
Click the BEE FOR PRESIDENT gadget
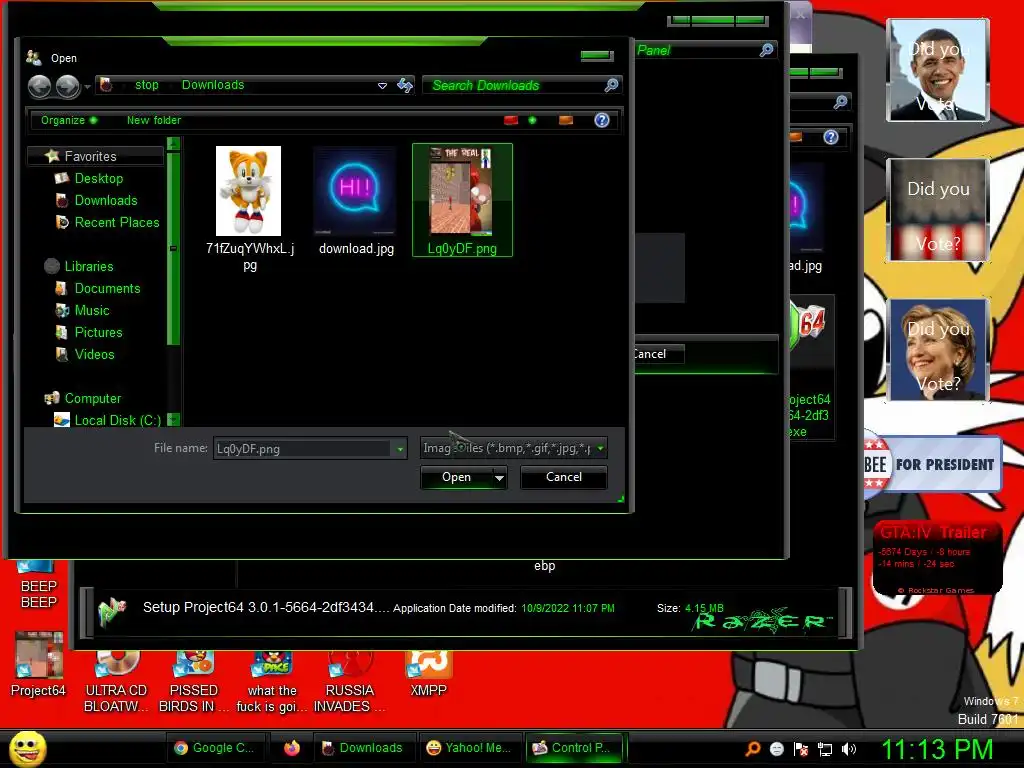tap(933, 465)
